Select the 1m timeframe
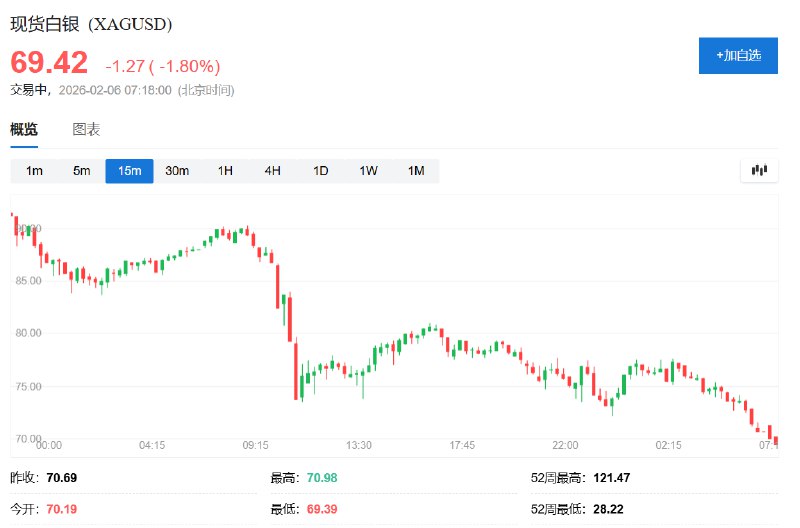800x528 pixels. click(34, 171)
